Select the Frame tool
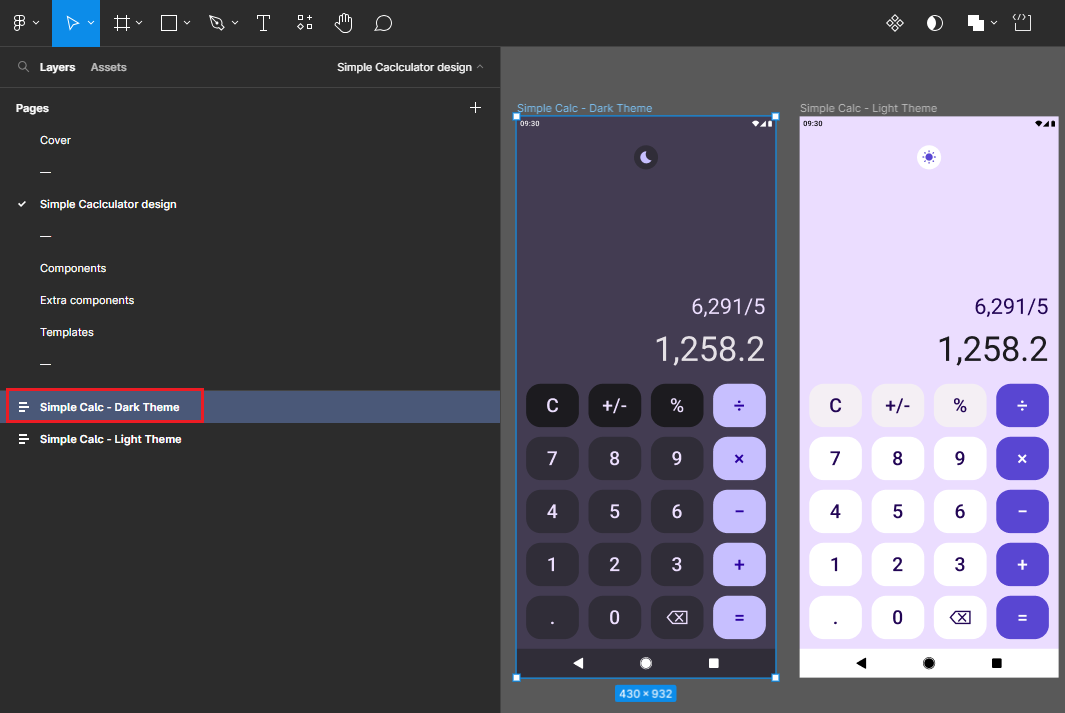The image size is (1065, 713). coord(122,22)
